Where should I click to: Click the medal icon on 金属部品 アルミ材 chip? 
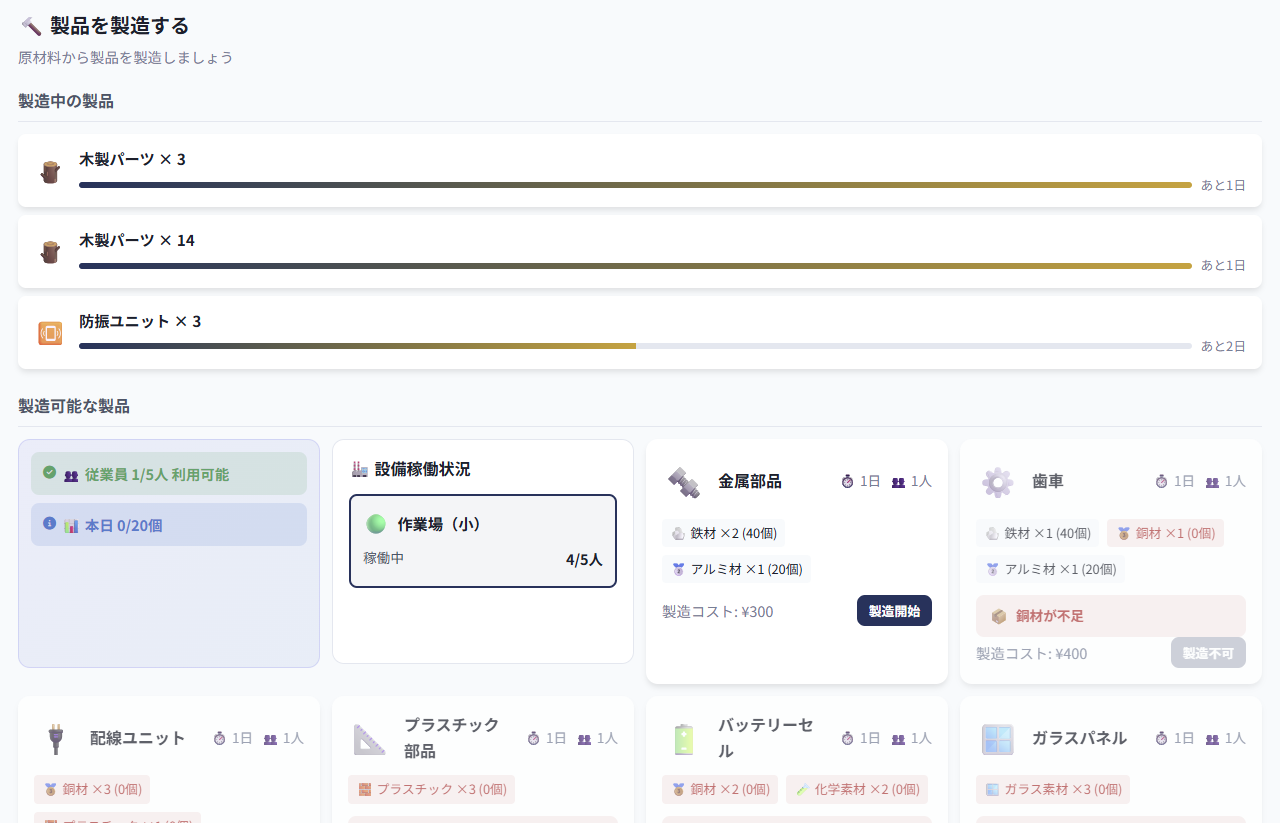(679, 569)
